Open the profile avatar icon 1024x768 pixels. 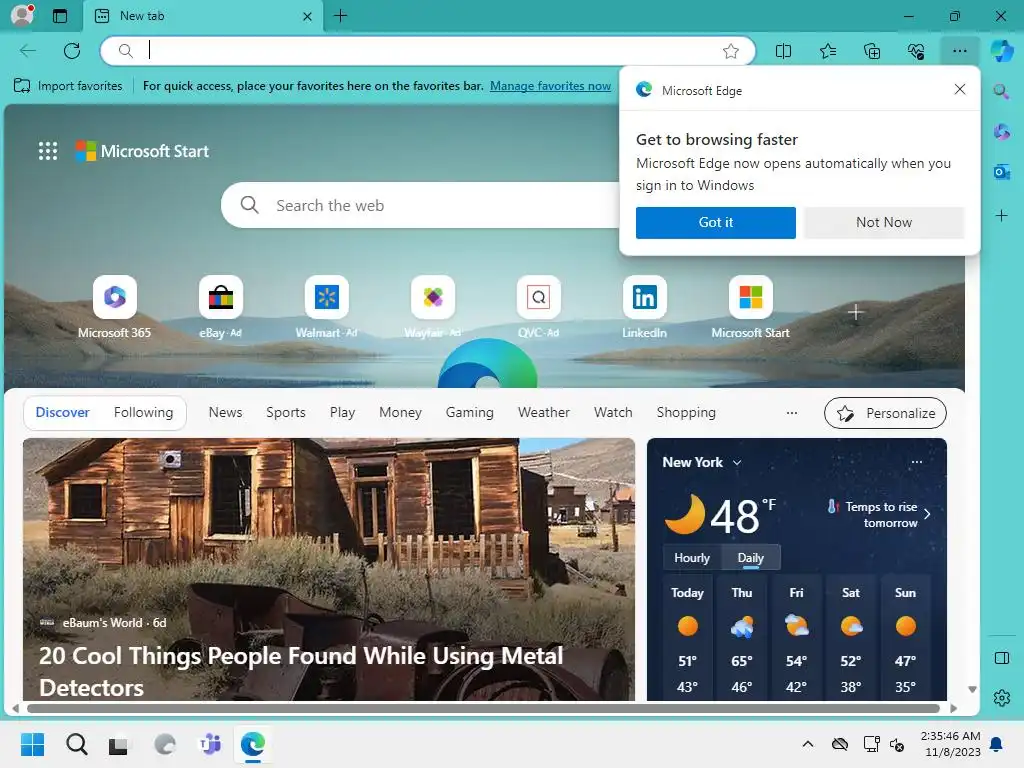click(22, 16)
